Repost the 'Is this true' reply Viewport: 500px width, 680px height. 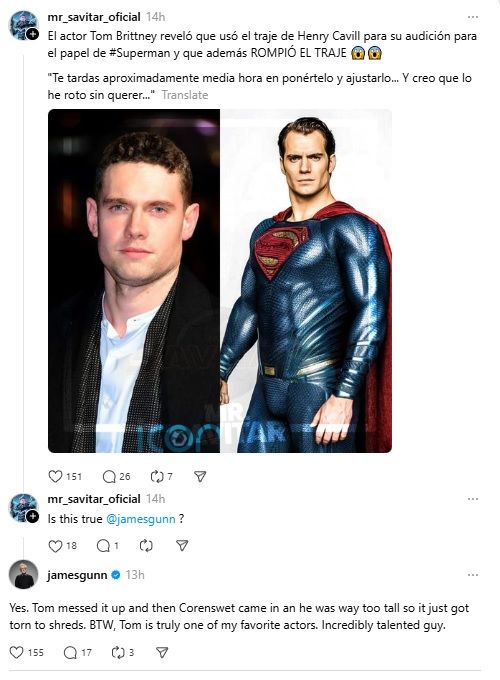pyautogui.click(x=146, y=546)
